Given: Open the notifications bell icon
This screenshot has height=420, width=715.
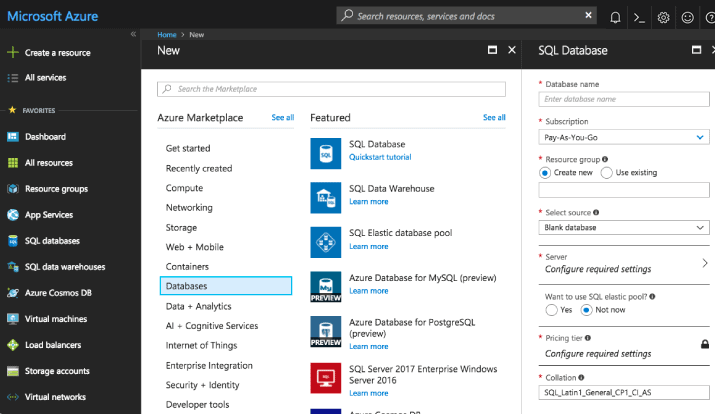Looking at the screenshot, I should 615,17.
